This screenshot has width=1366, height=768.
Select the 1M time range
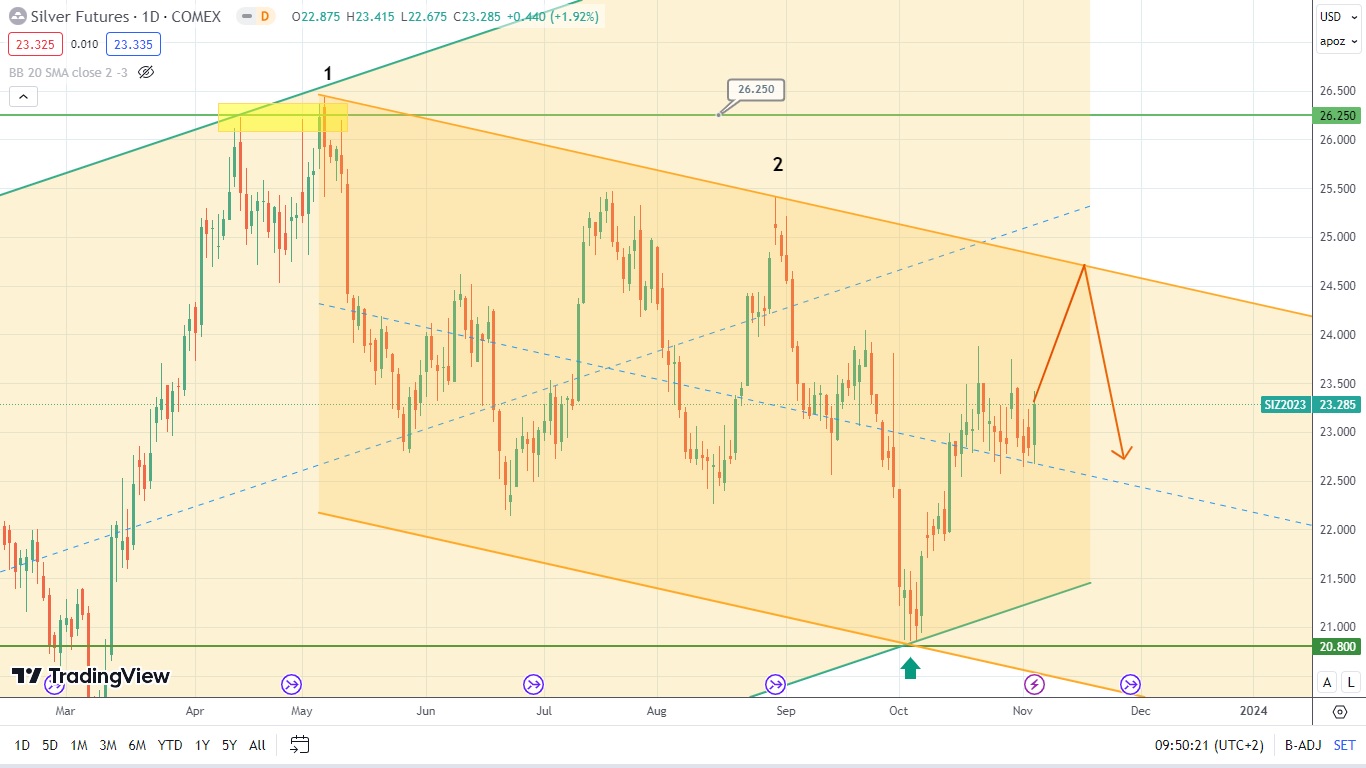[79, 745]
